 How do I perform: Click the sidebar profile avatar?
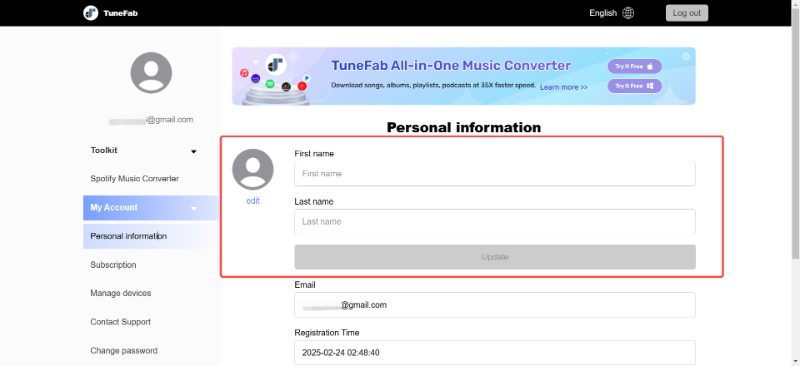151,72
